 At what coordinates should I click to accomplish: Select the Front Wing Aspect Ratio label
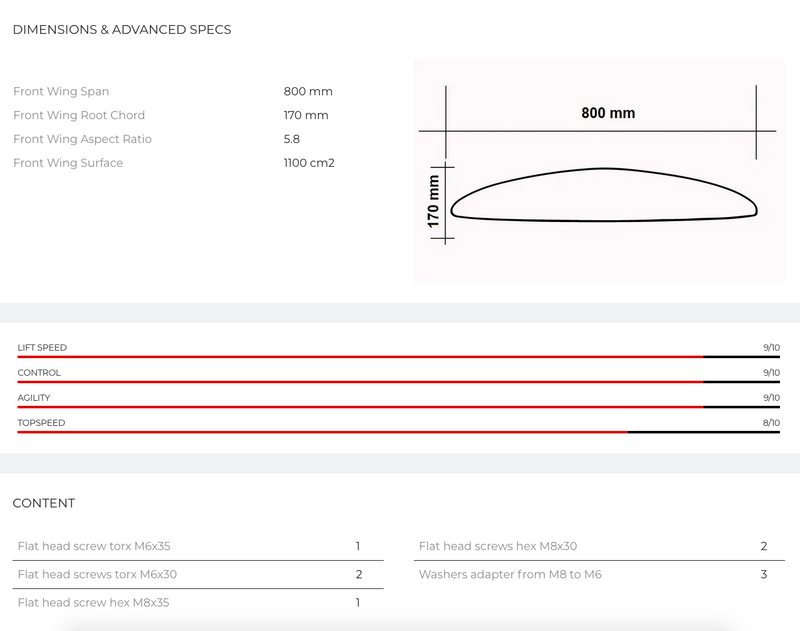click(x=82, y=139)
